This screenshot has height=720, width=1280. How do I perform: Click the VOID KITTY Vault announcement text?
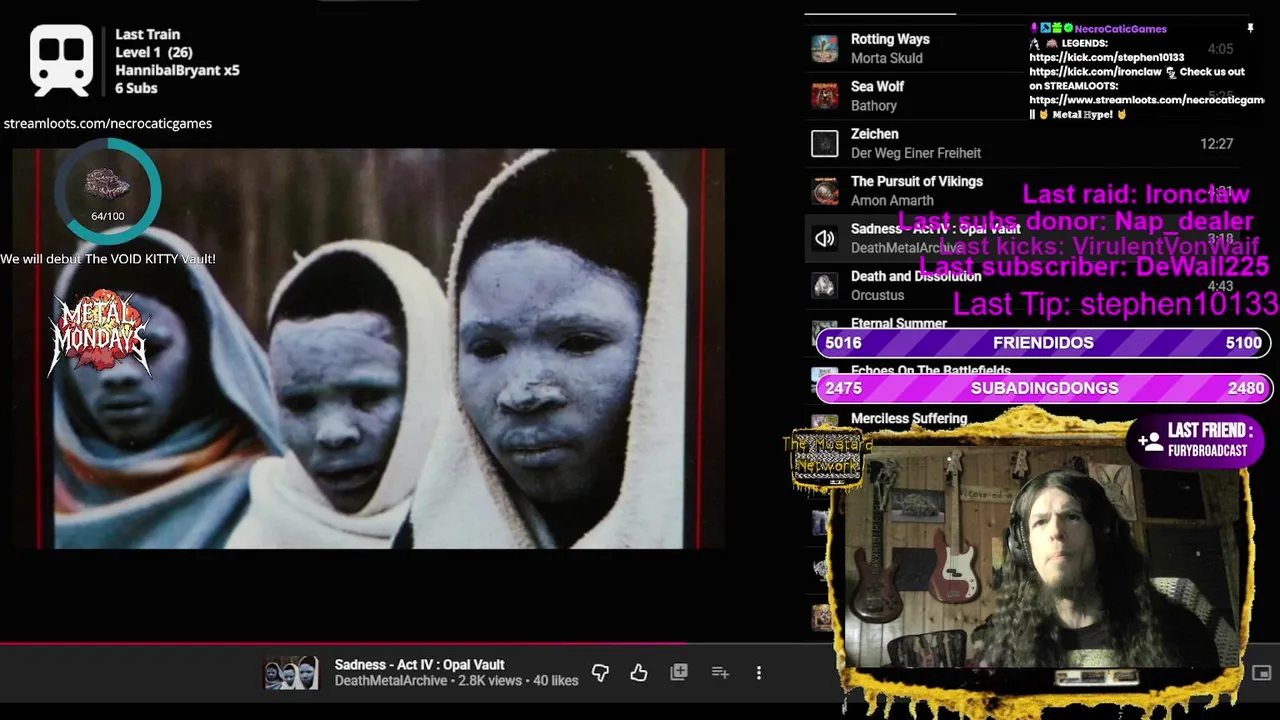pos(108,259)
